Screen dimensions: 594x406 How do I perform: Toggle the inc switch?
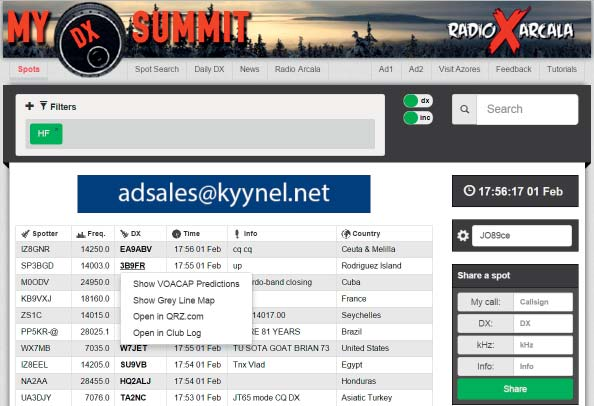[x=418, y=118]
